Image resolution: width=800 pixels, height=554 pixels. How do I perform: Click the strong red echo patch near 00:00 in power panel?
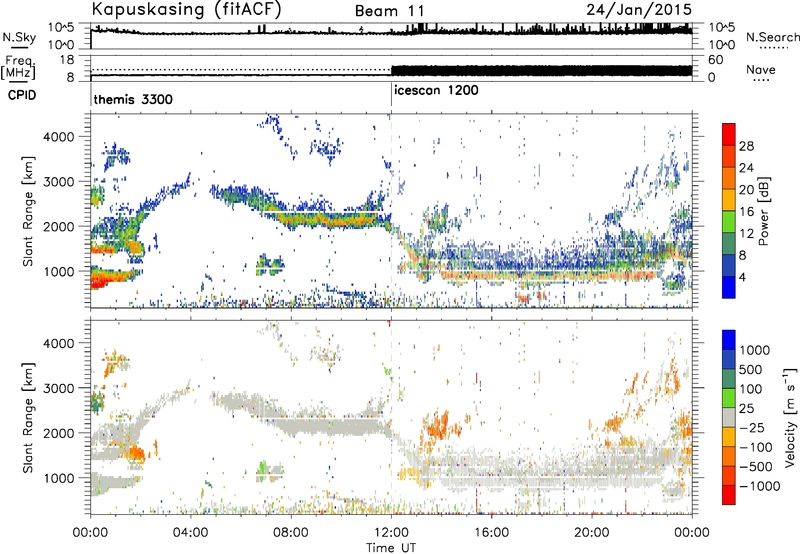[106, 279]
